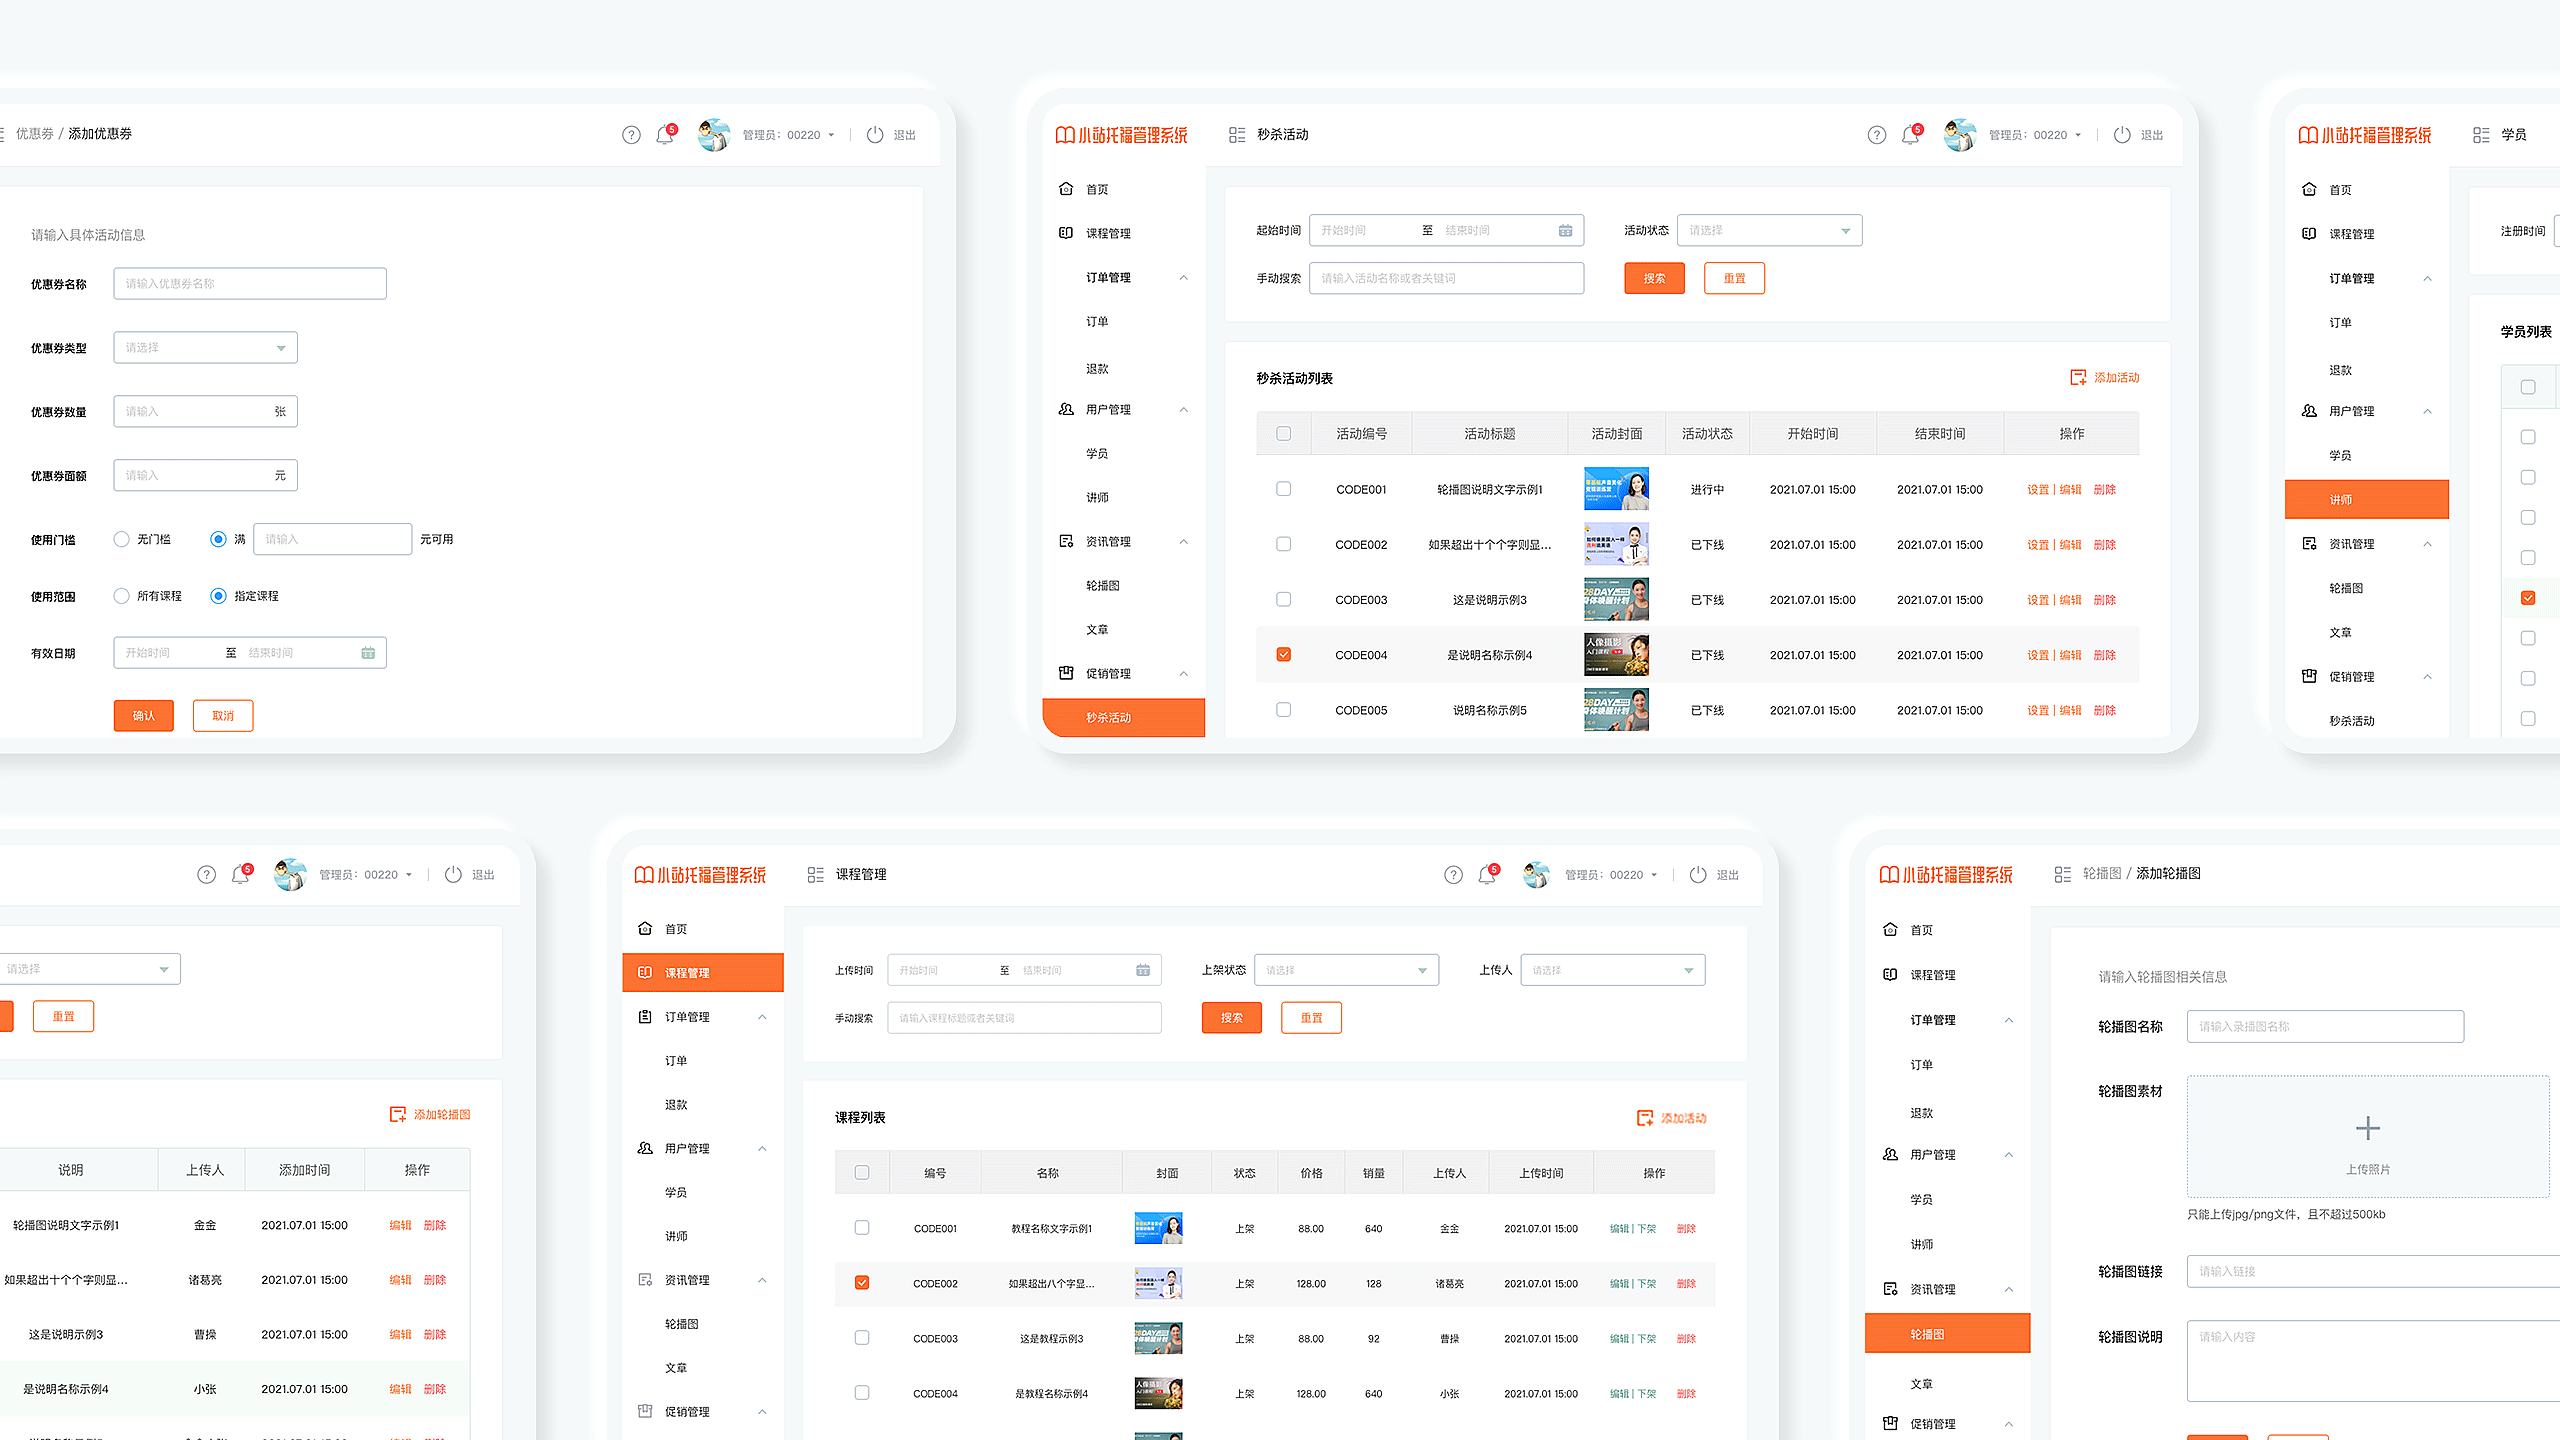
Task: Select 无门槛 radio option
Action: [x=122, y=539]
